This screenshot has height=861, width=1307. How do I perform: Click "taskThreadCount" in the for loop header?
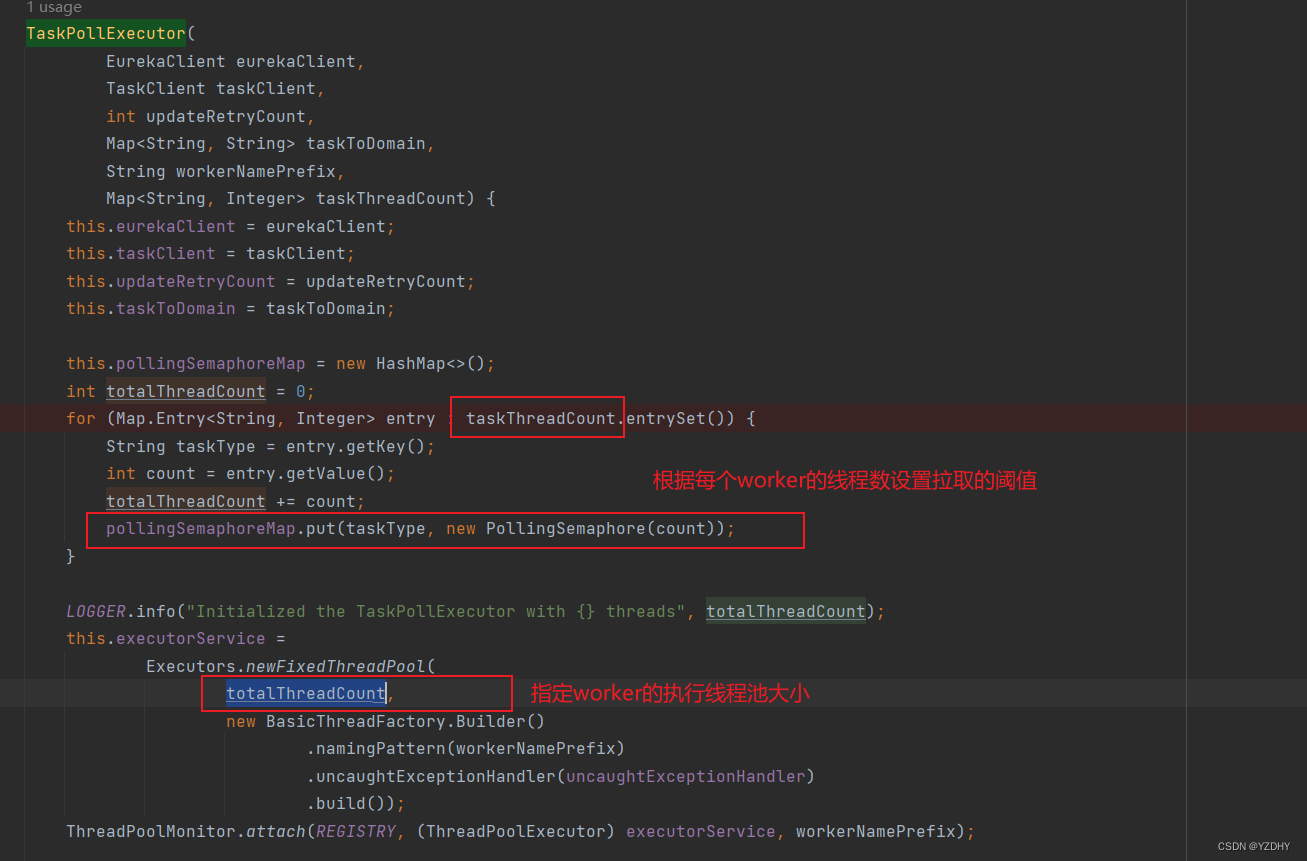pos(540,419)
